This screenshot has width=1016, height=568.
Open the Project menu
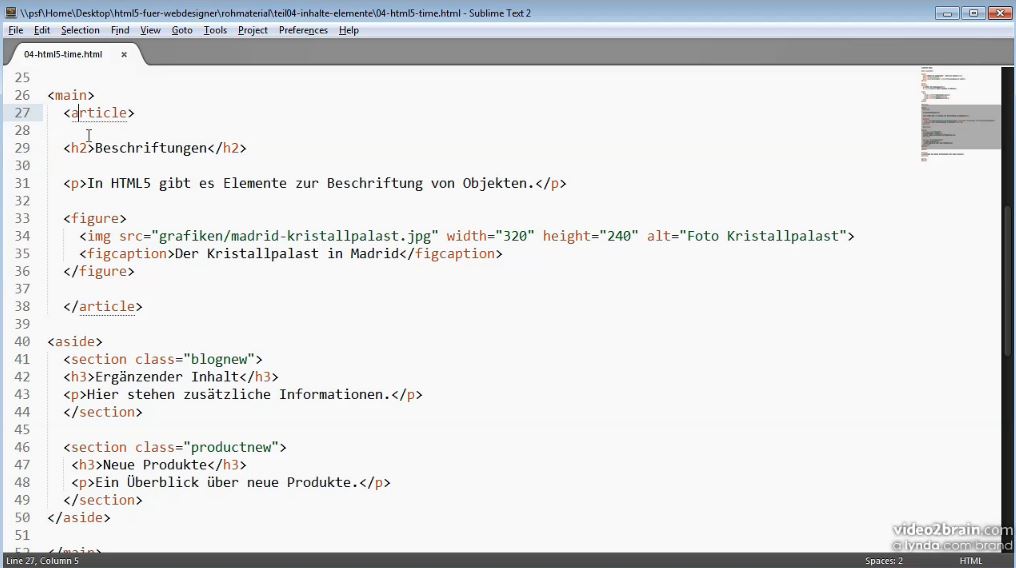pyautogui.click(x=253, y=30)
